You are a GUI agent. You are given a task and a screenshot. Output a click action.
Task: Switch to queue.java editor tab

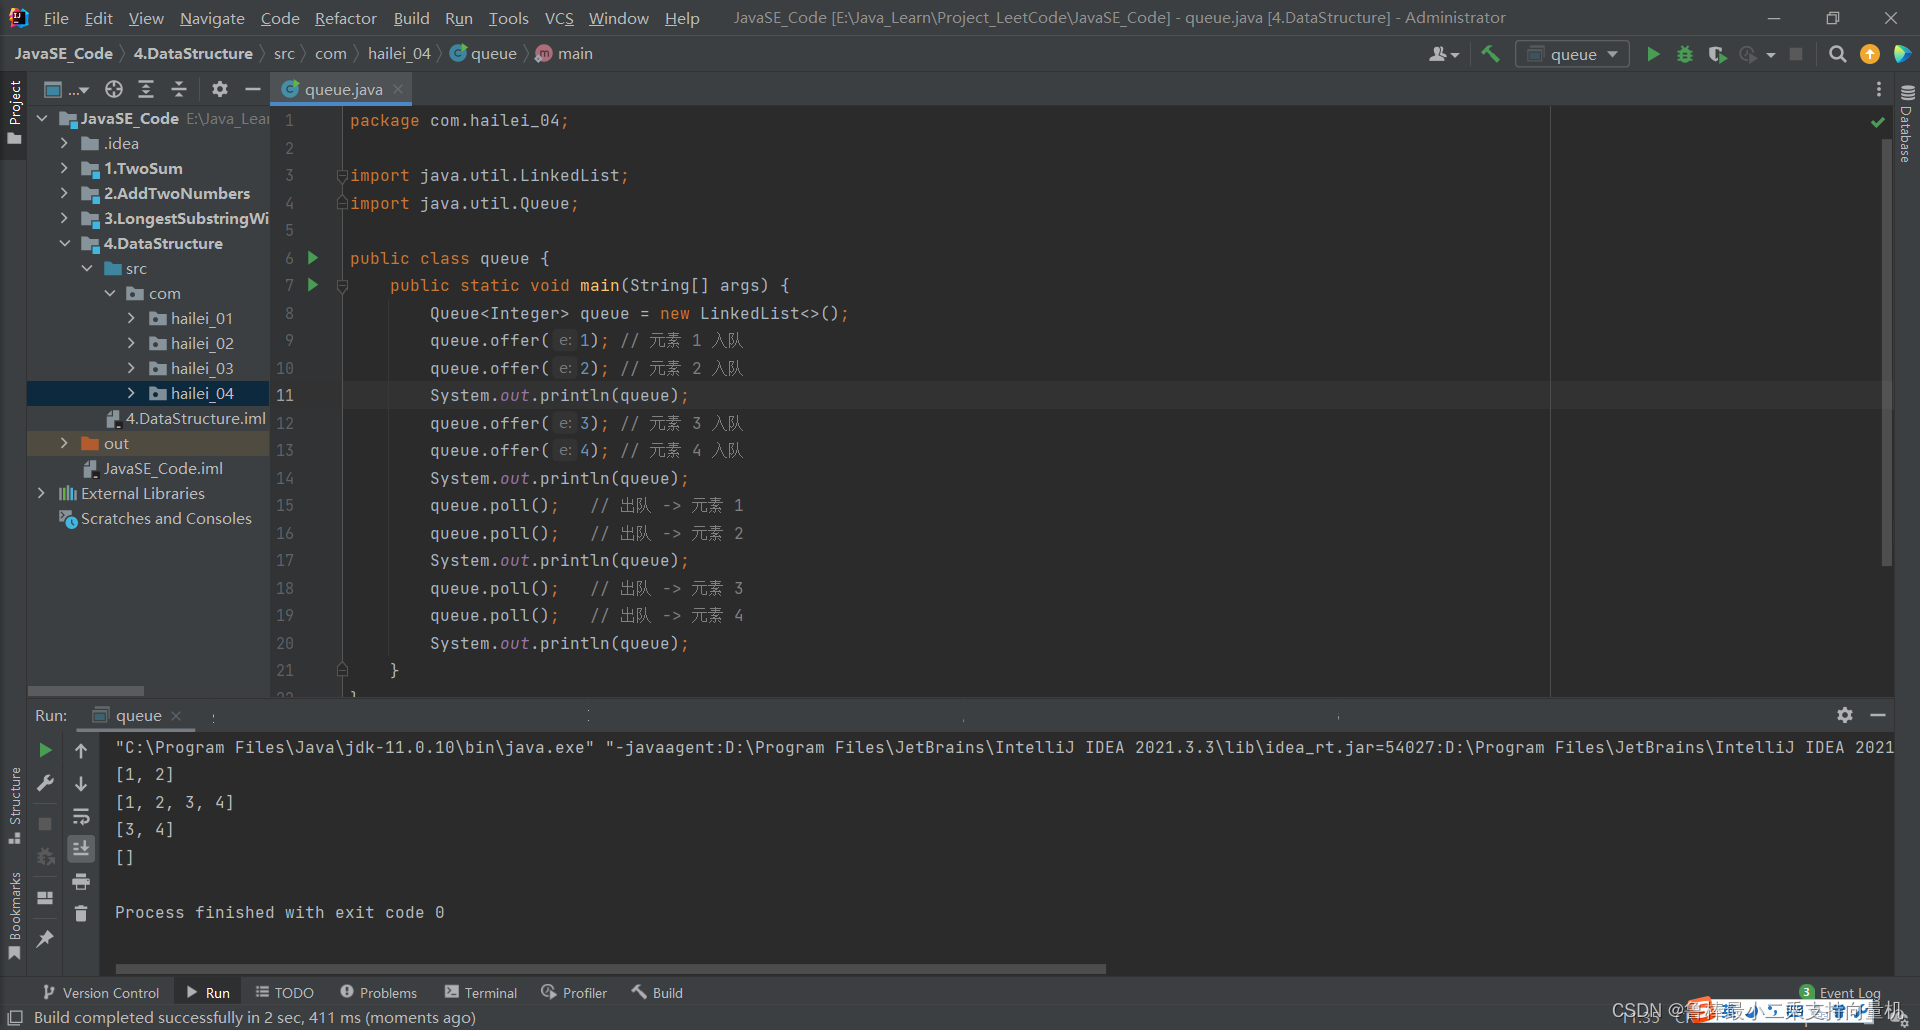click(x=343, y=89)
